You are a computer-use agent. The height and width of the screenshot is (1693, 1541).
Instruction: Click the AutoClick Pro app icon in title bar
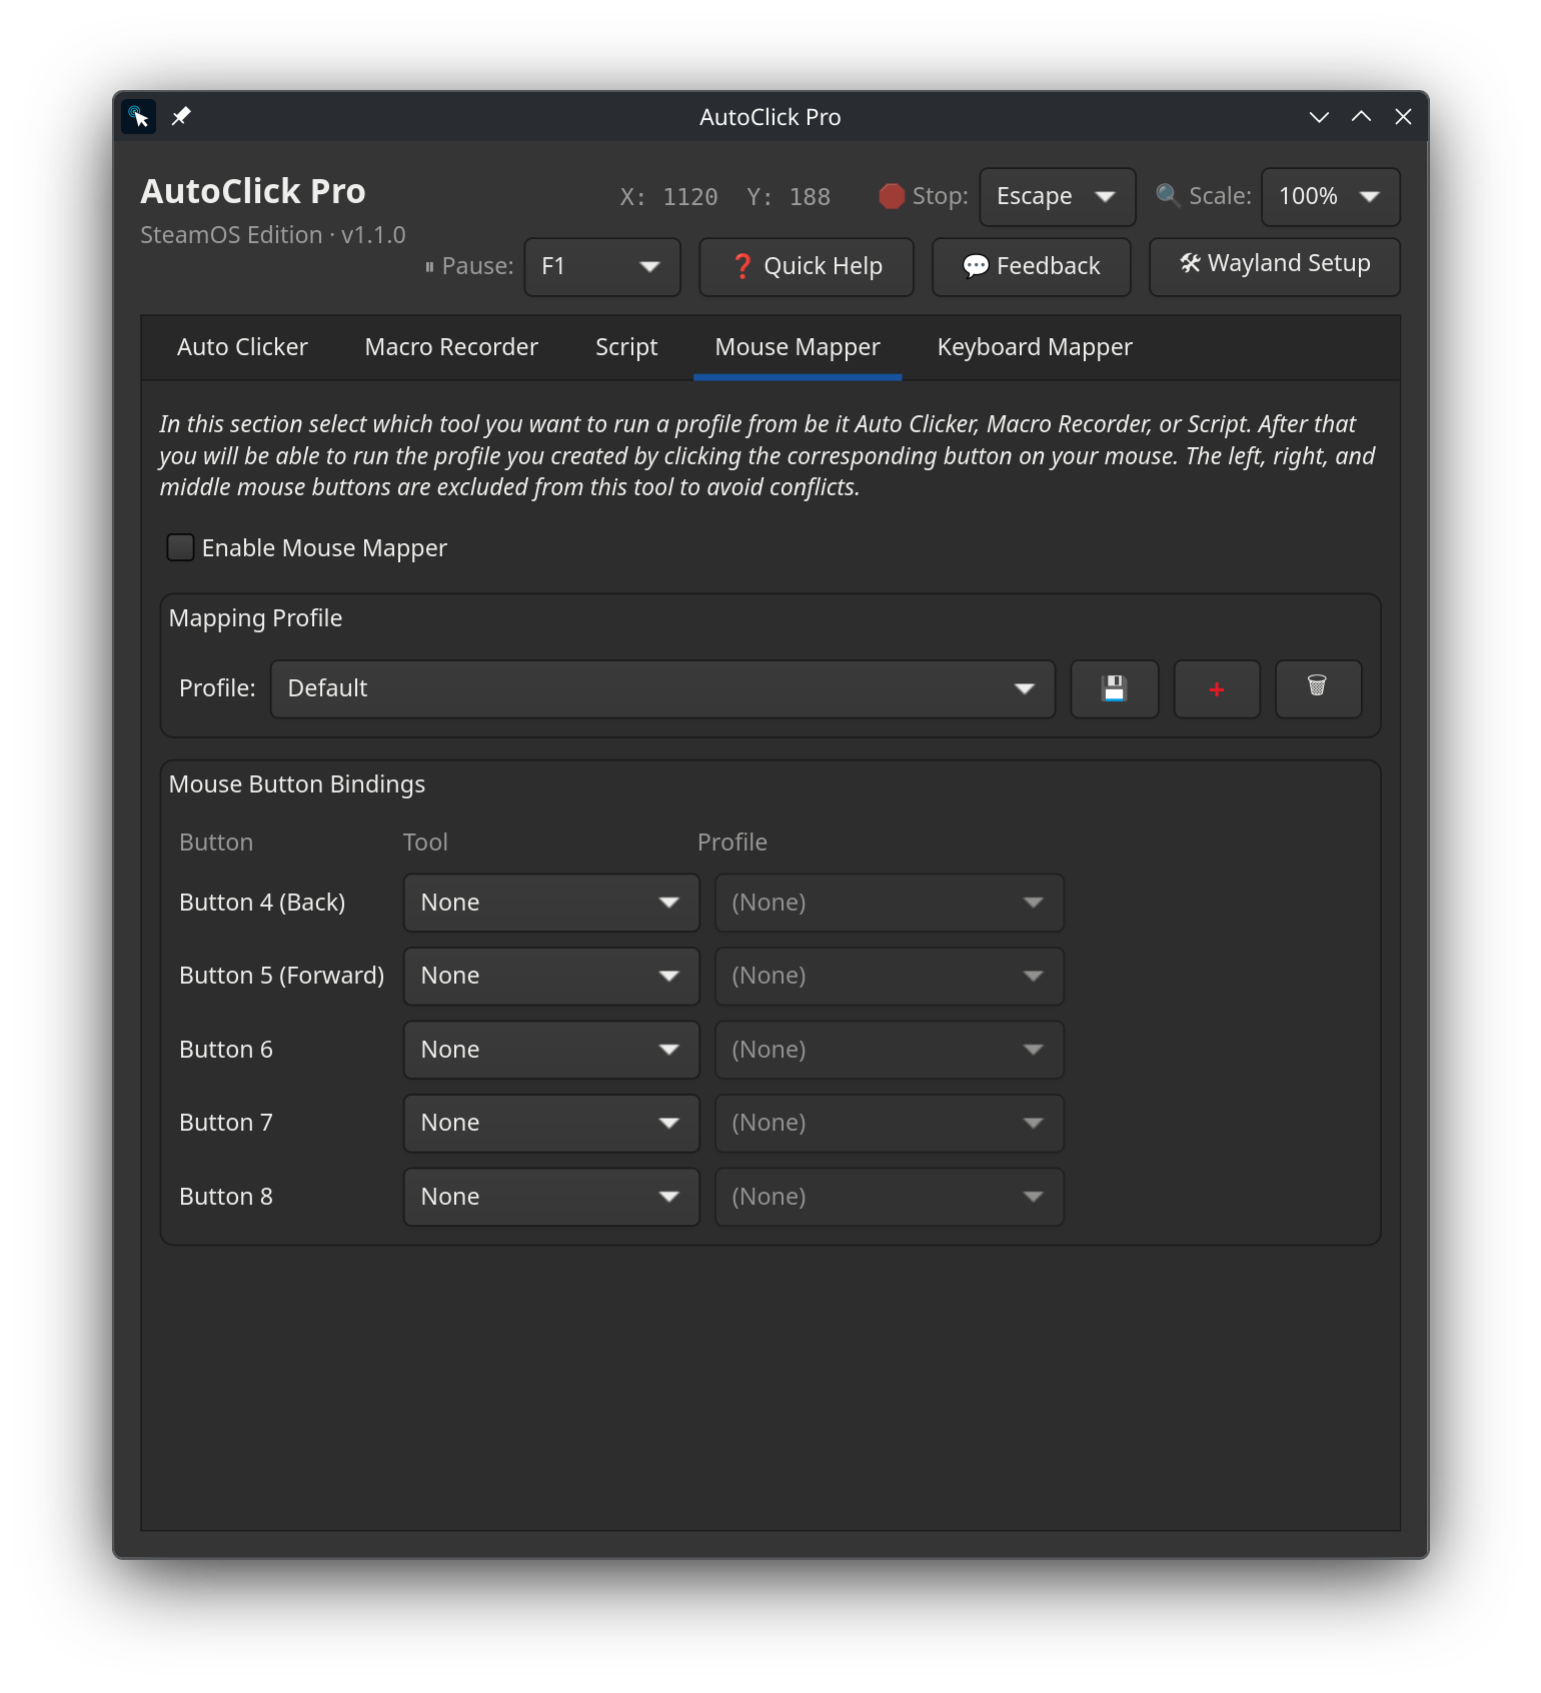pos(139,117)
